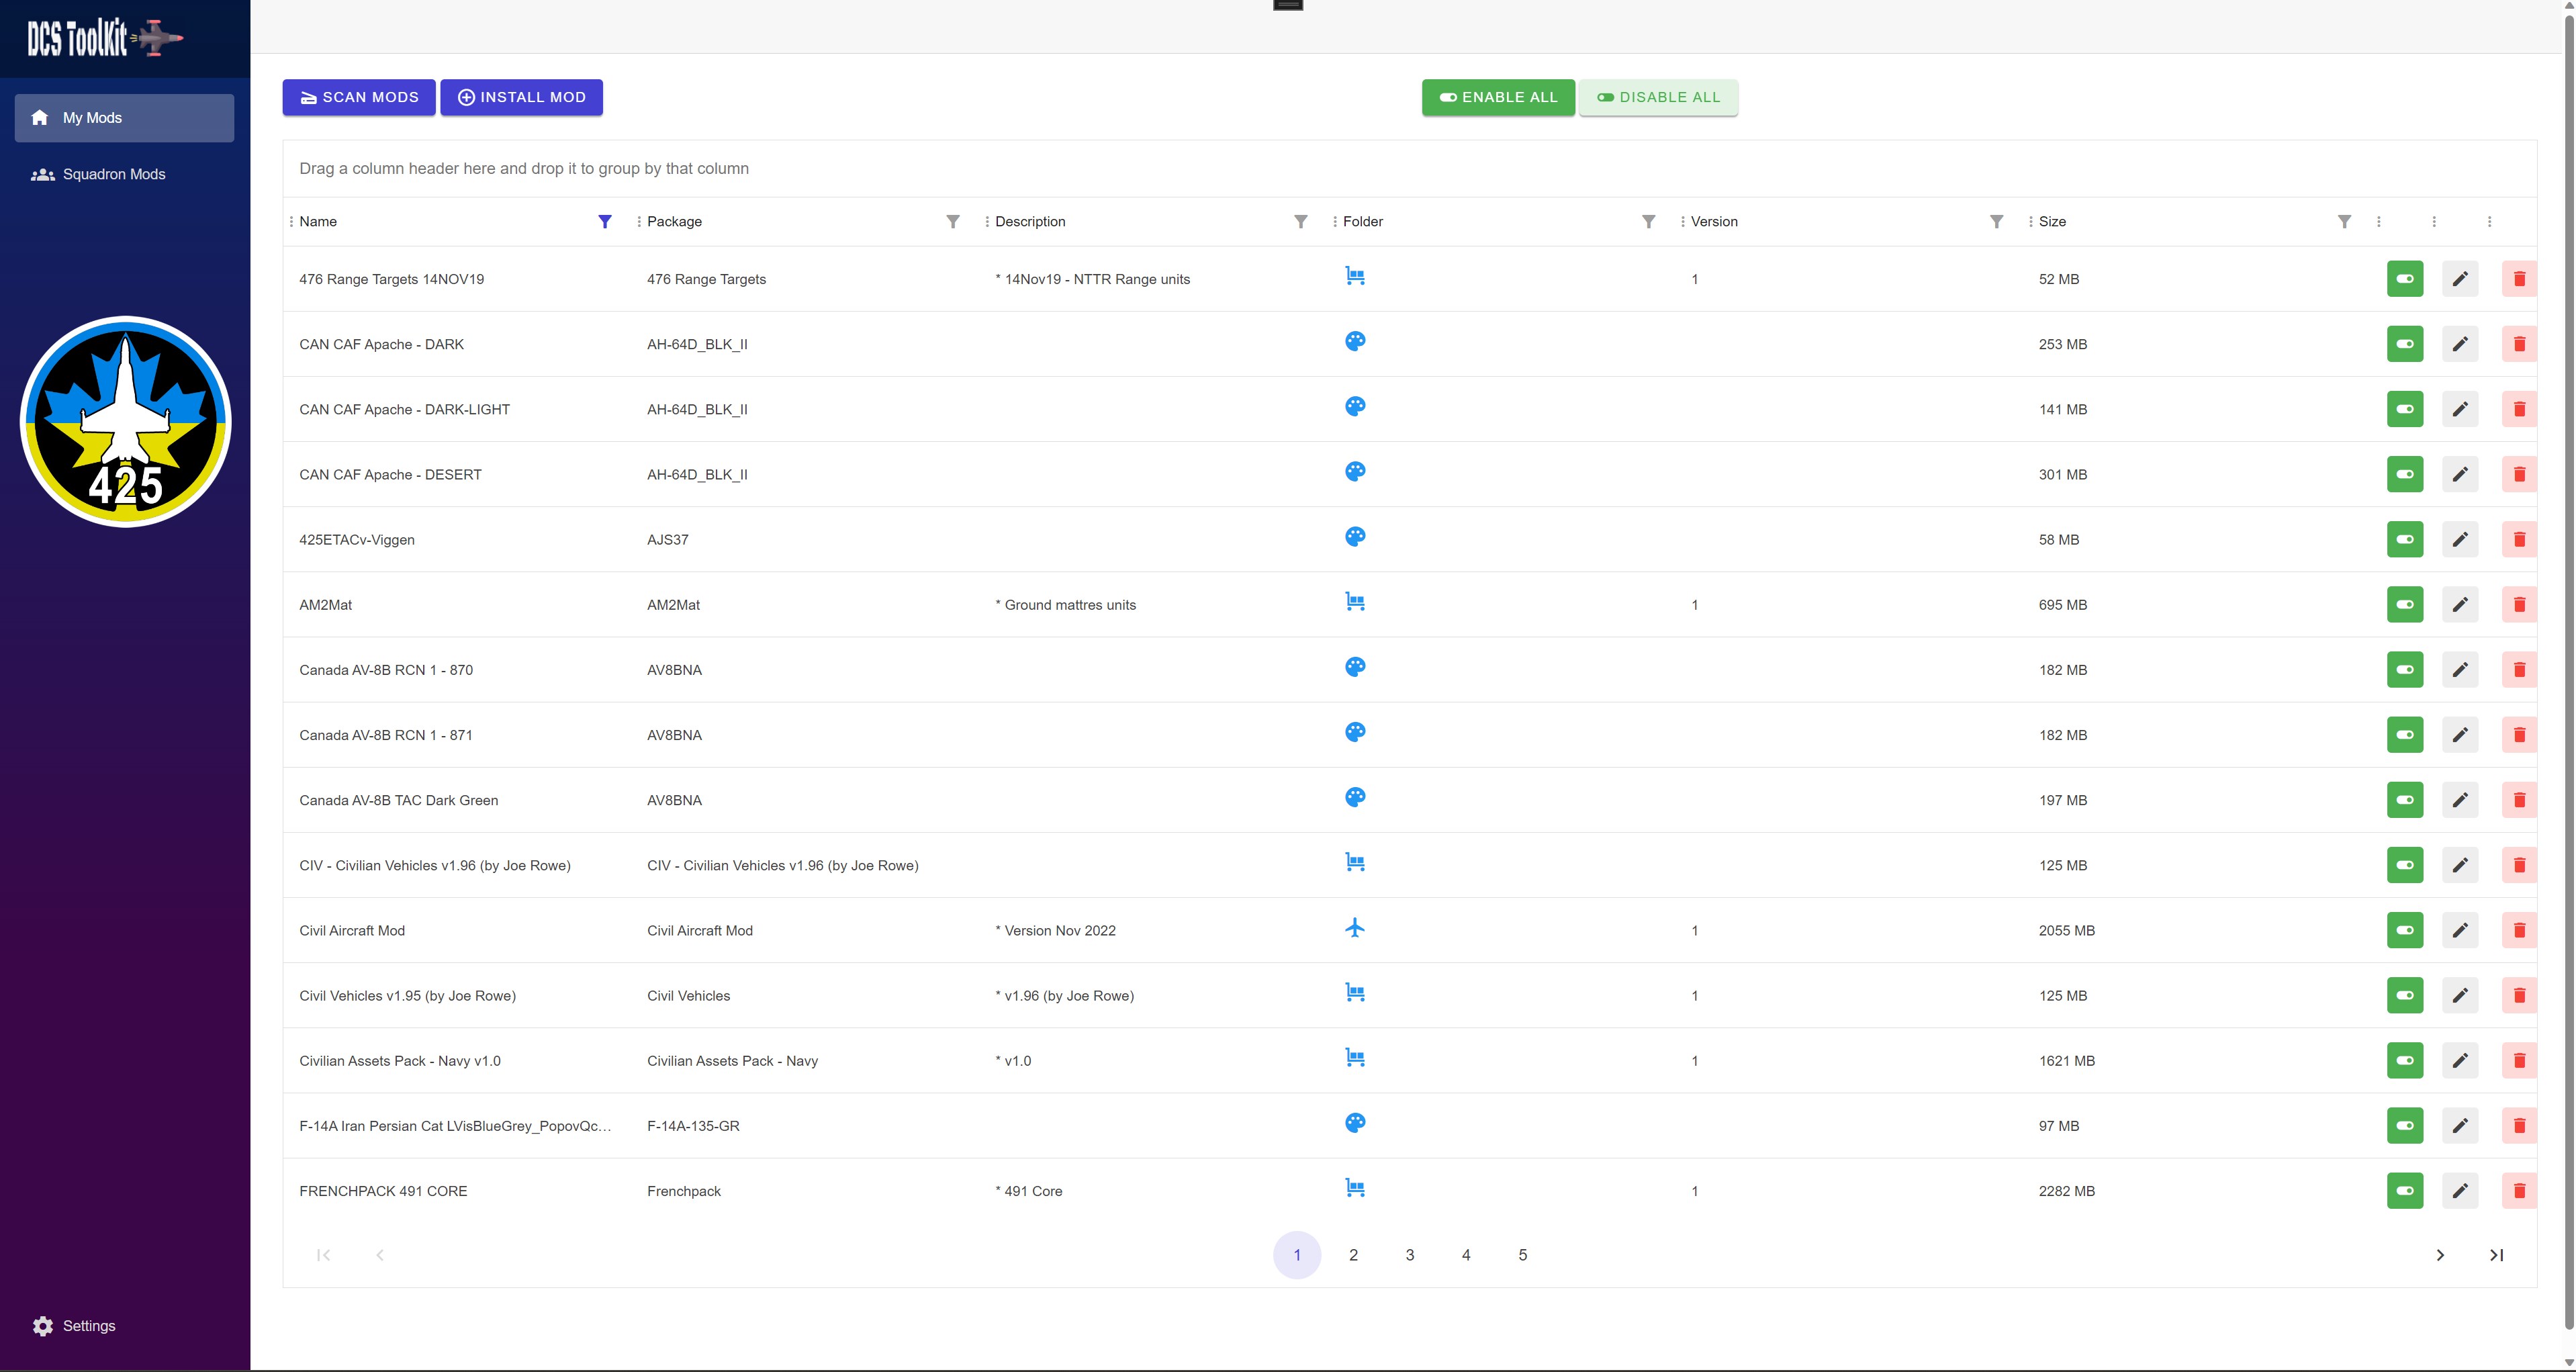Go to the next page arrow
Screen dimensions: 2576x1372
[2440, 1255]
